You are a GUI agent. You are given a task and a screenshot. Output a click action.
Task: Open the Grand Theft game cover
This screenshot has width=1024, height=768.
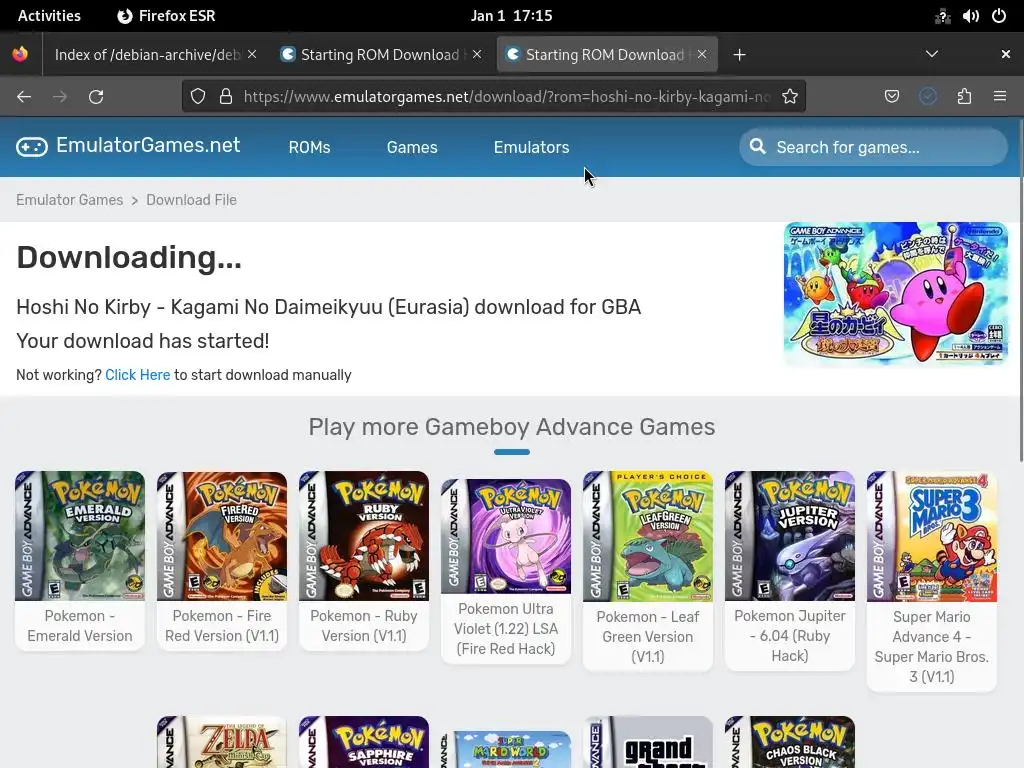click(648, 743)
